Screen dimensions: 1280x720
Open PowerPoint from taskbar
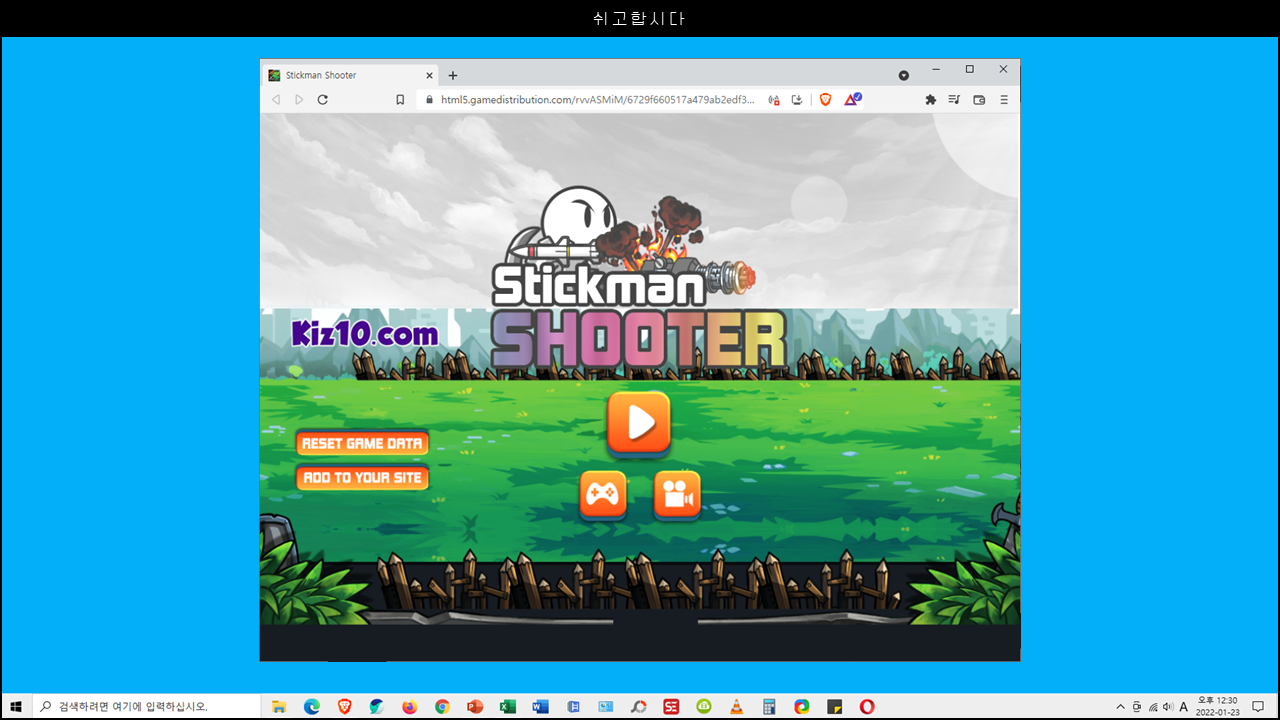click(475, 707)
